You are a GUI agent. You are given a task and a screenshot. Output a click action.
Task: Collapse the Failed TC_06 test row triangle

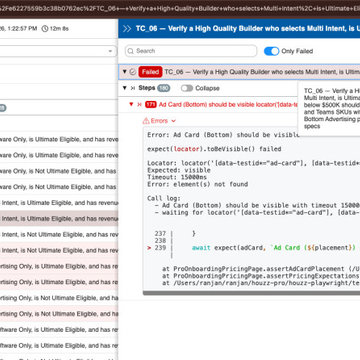[124, 72]
